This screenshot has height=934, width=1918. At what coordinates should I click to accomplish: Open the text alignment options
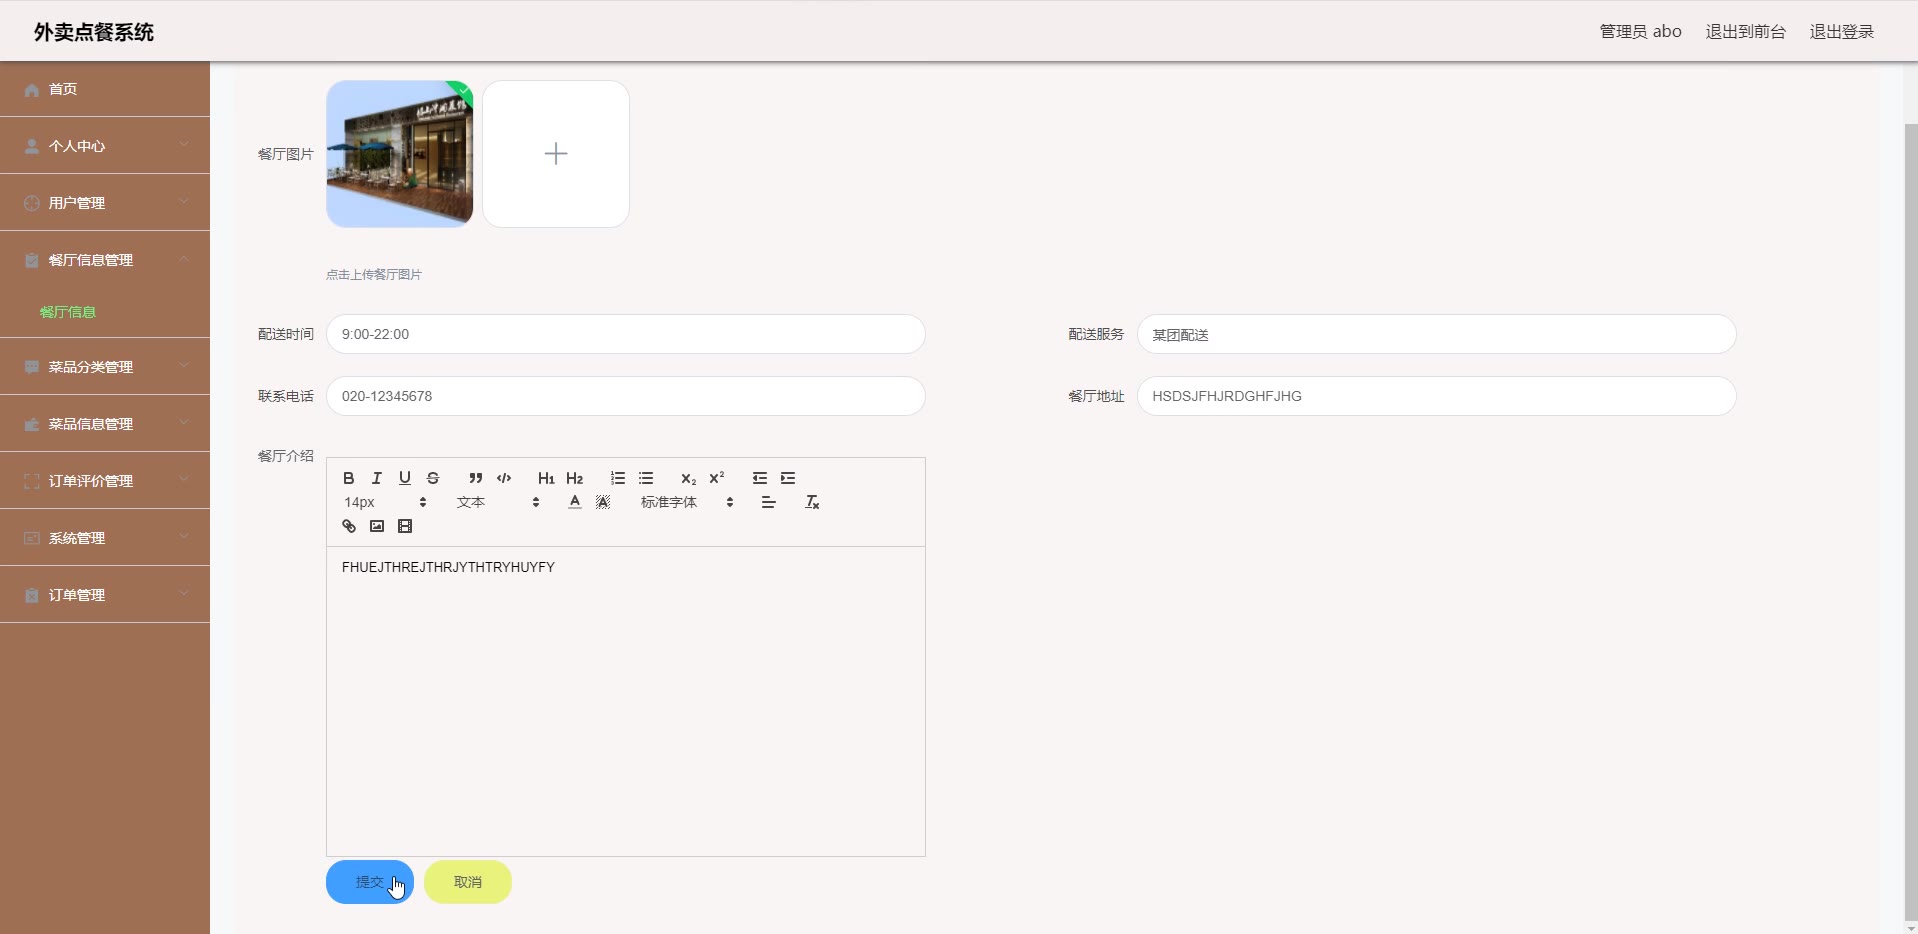[768, 502]
